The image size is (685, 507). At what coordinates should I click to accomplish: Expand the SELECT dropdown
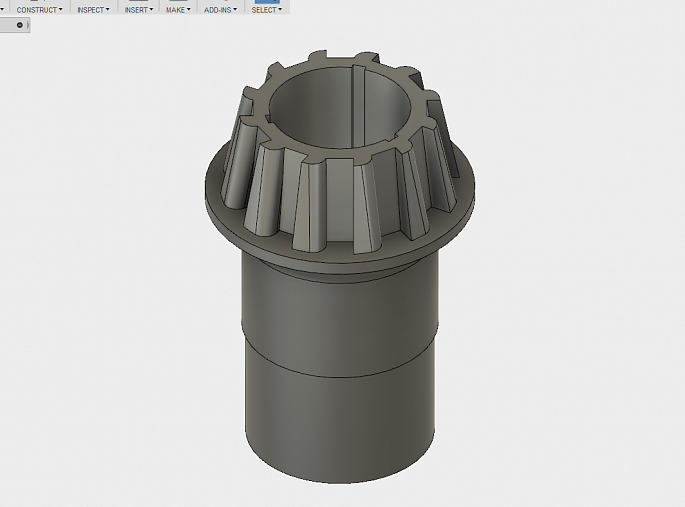[x=266, y=9]
